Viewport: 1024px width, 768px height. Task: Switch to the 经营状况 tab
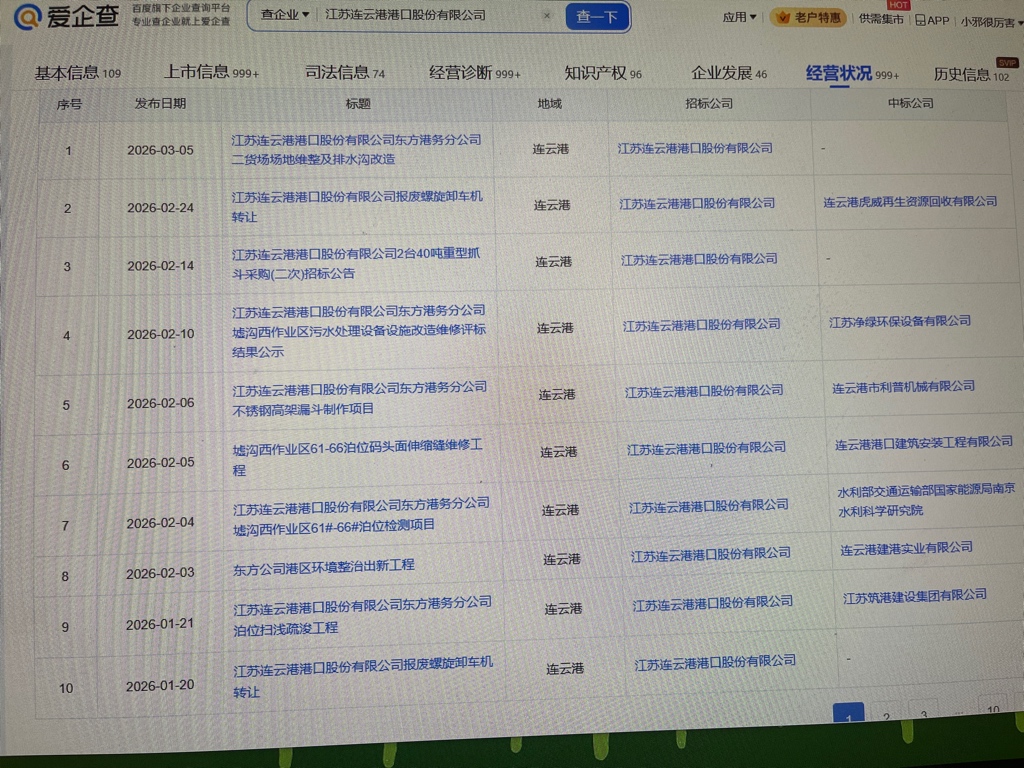[852, 73]
